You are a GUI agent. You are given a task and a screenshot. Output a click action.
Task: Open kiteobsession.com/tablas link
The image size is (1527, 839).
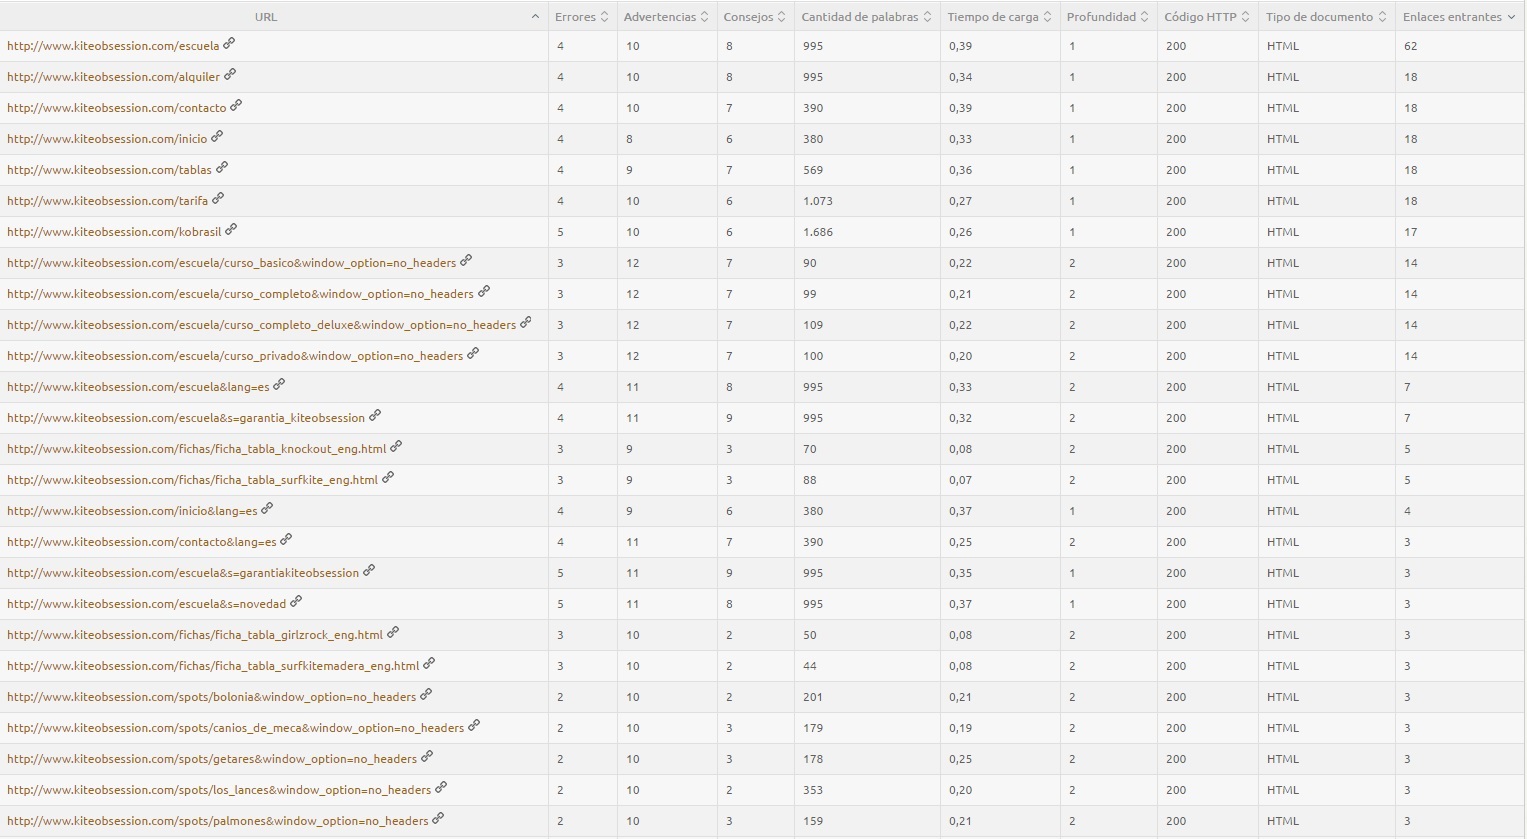pos(109,170)
